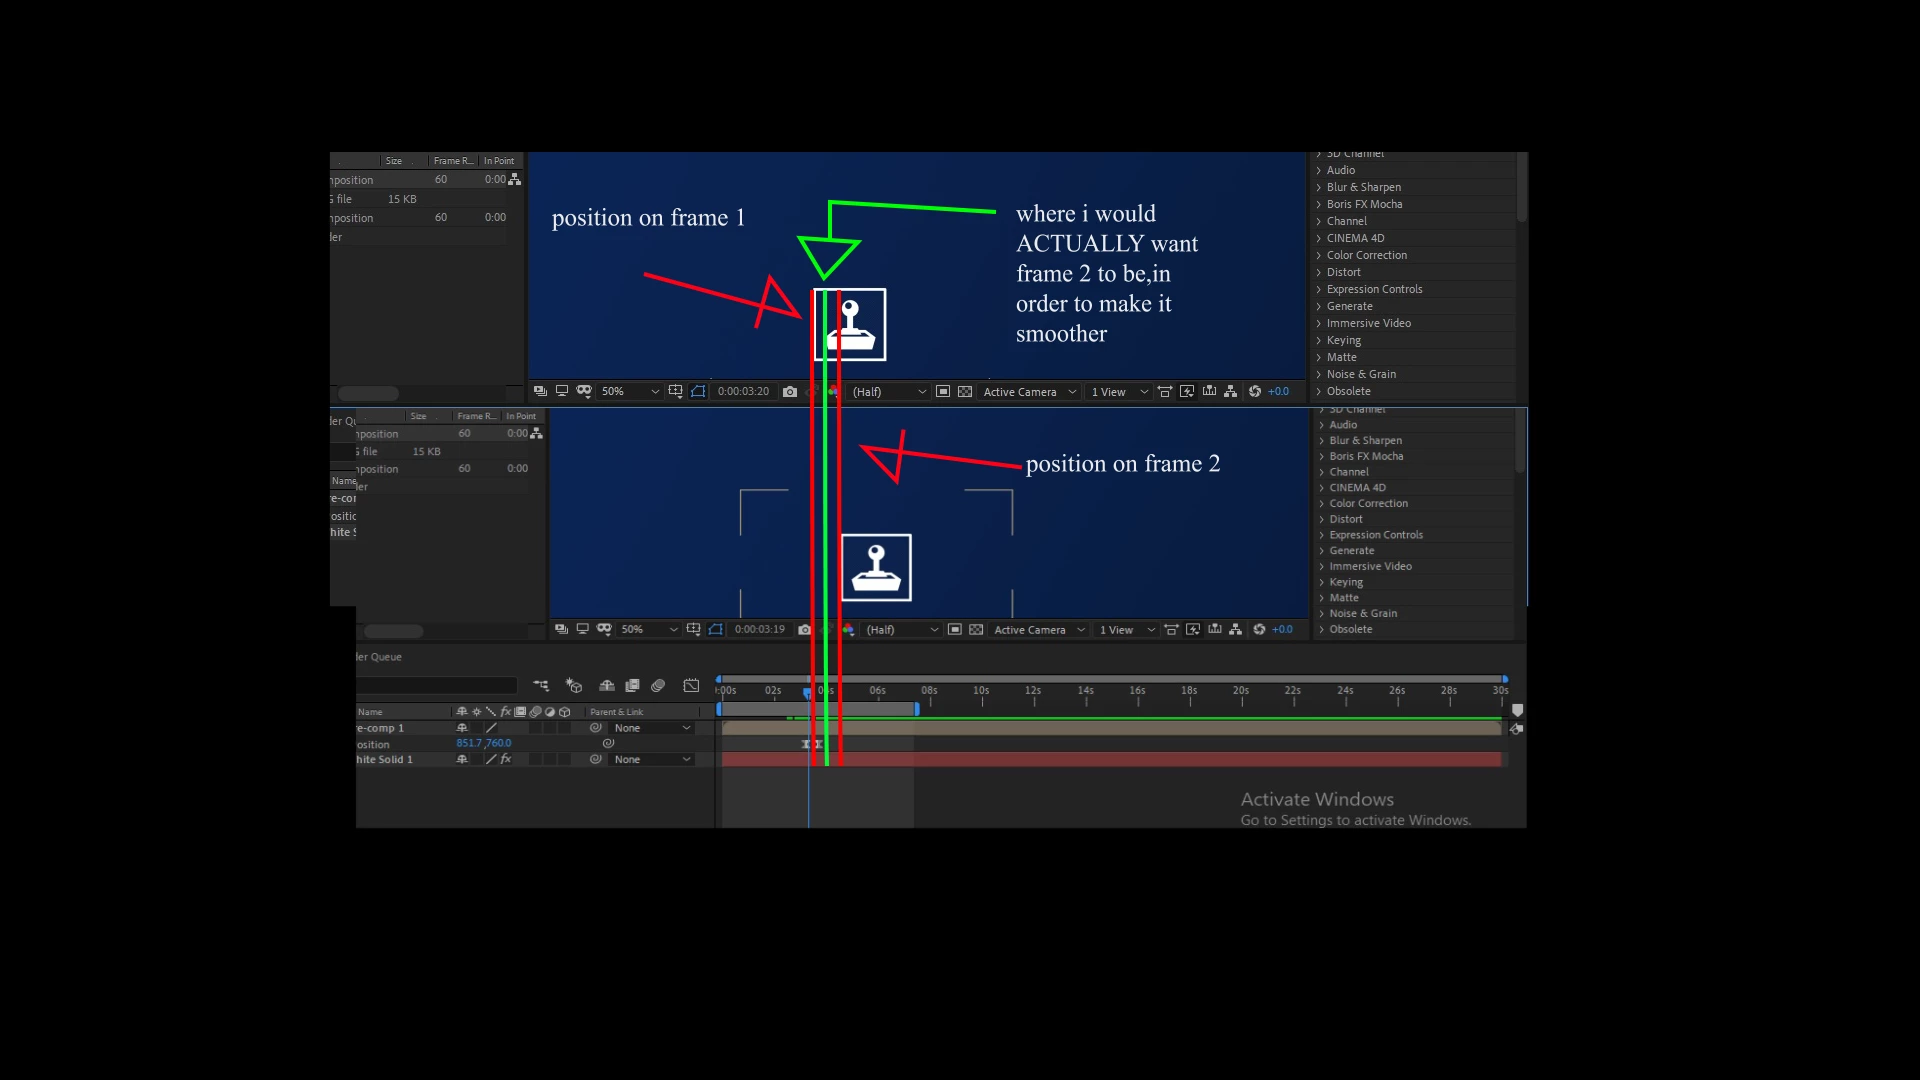
Task: Open the Graph Editor in timeline
Action: [691, 686]
